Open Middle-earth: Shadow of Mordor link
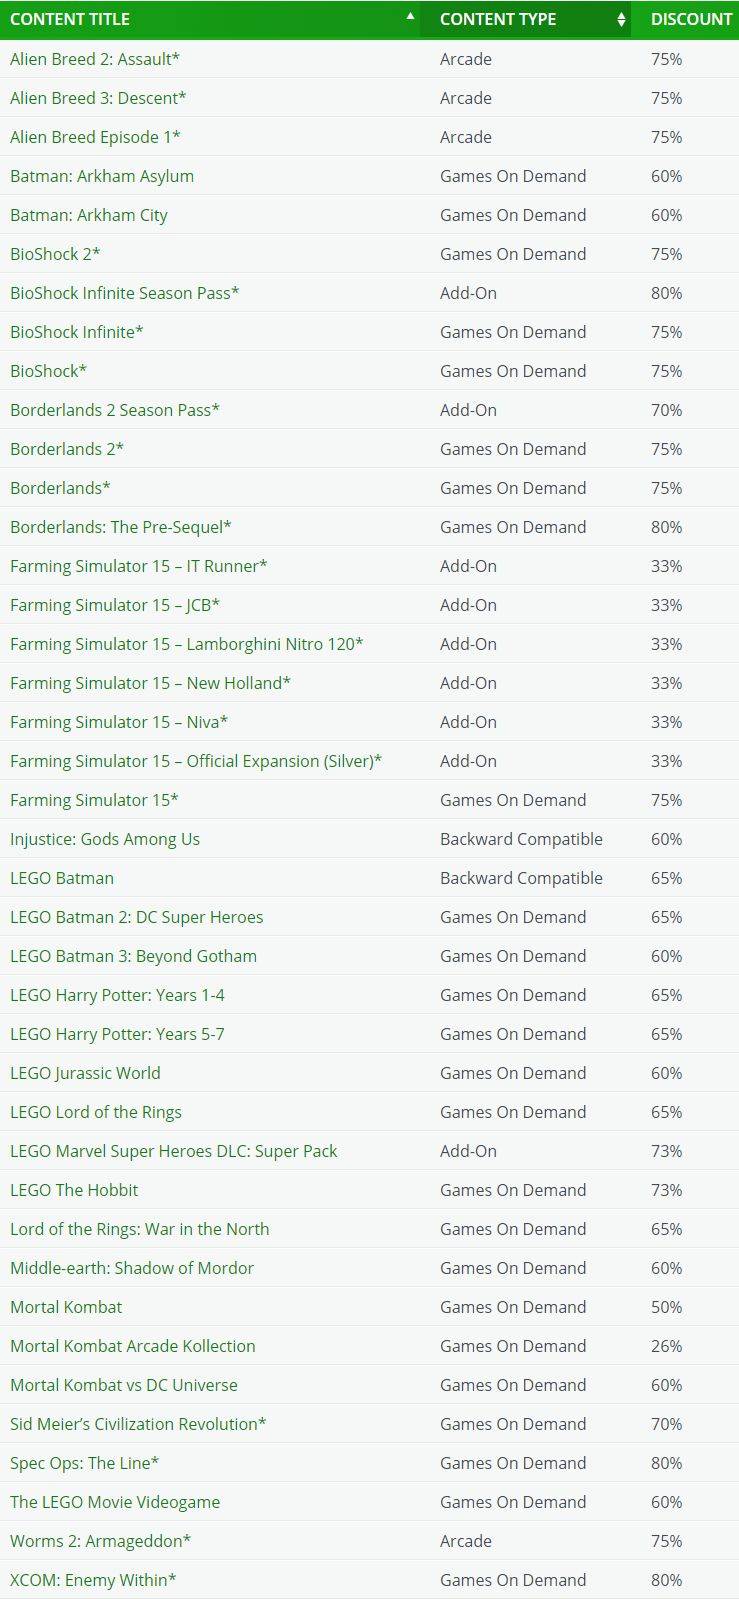Viewport: 739px width, 1599px height. (x=132, y=1268)
